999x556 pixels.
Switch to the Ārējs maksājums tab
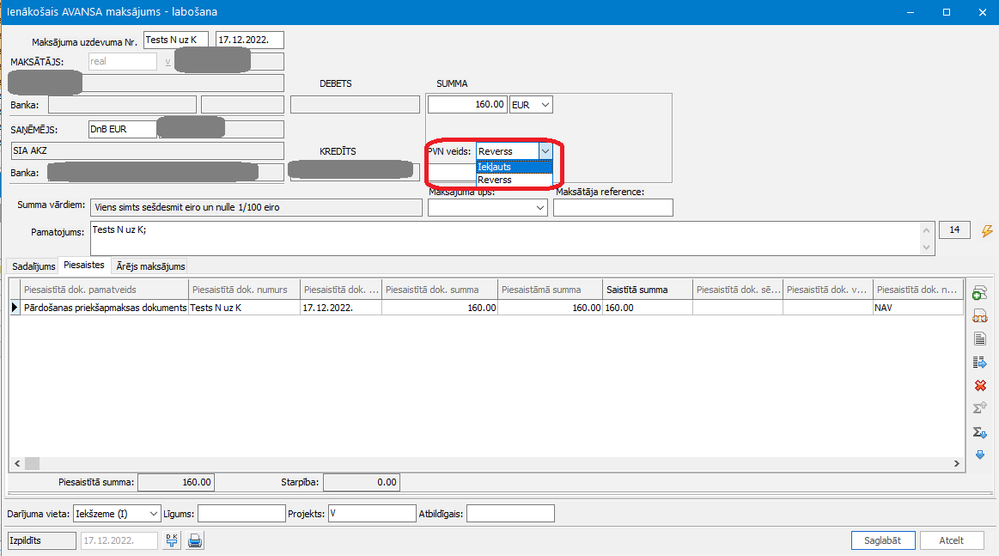(150, 266)
